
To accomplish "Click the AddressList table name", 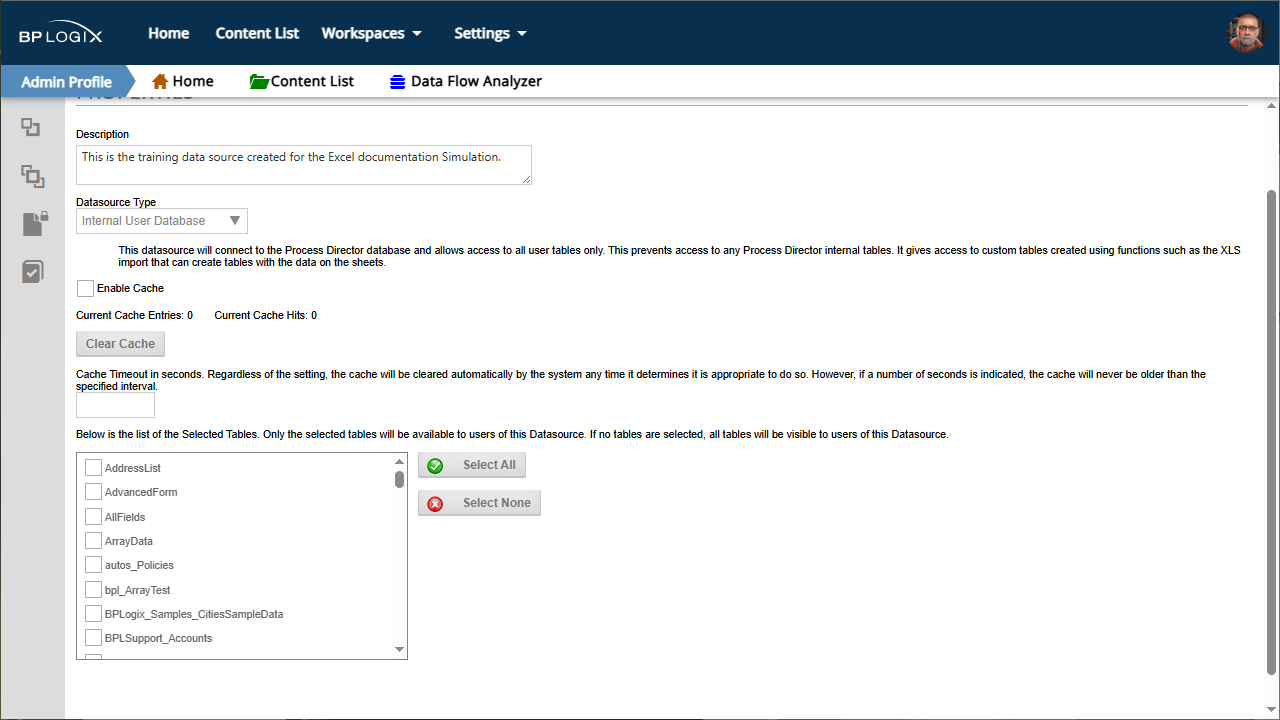I will coord(133,468).
